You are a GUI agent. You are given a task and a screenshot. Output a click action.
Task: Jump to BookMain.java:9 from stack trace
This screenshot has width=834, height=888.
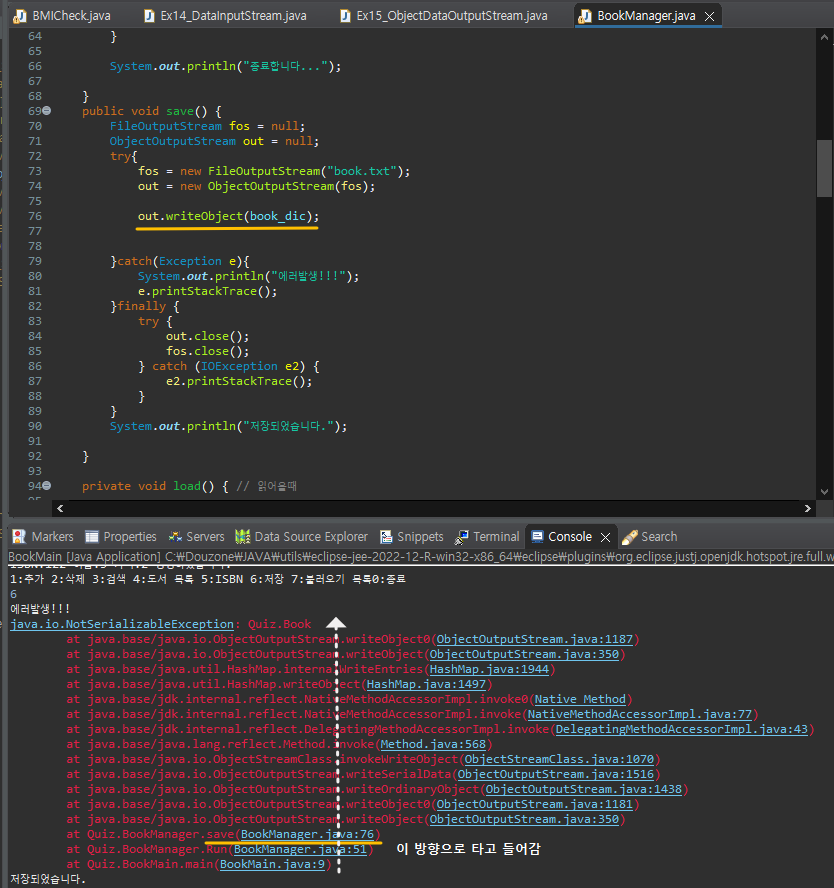pyautogui.click(x=272, y=864)
